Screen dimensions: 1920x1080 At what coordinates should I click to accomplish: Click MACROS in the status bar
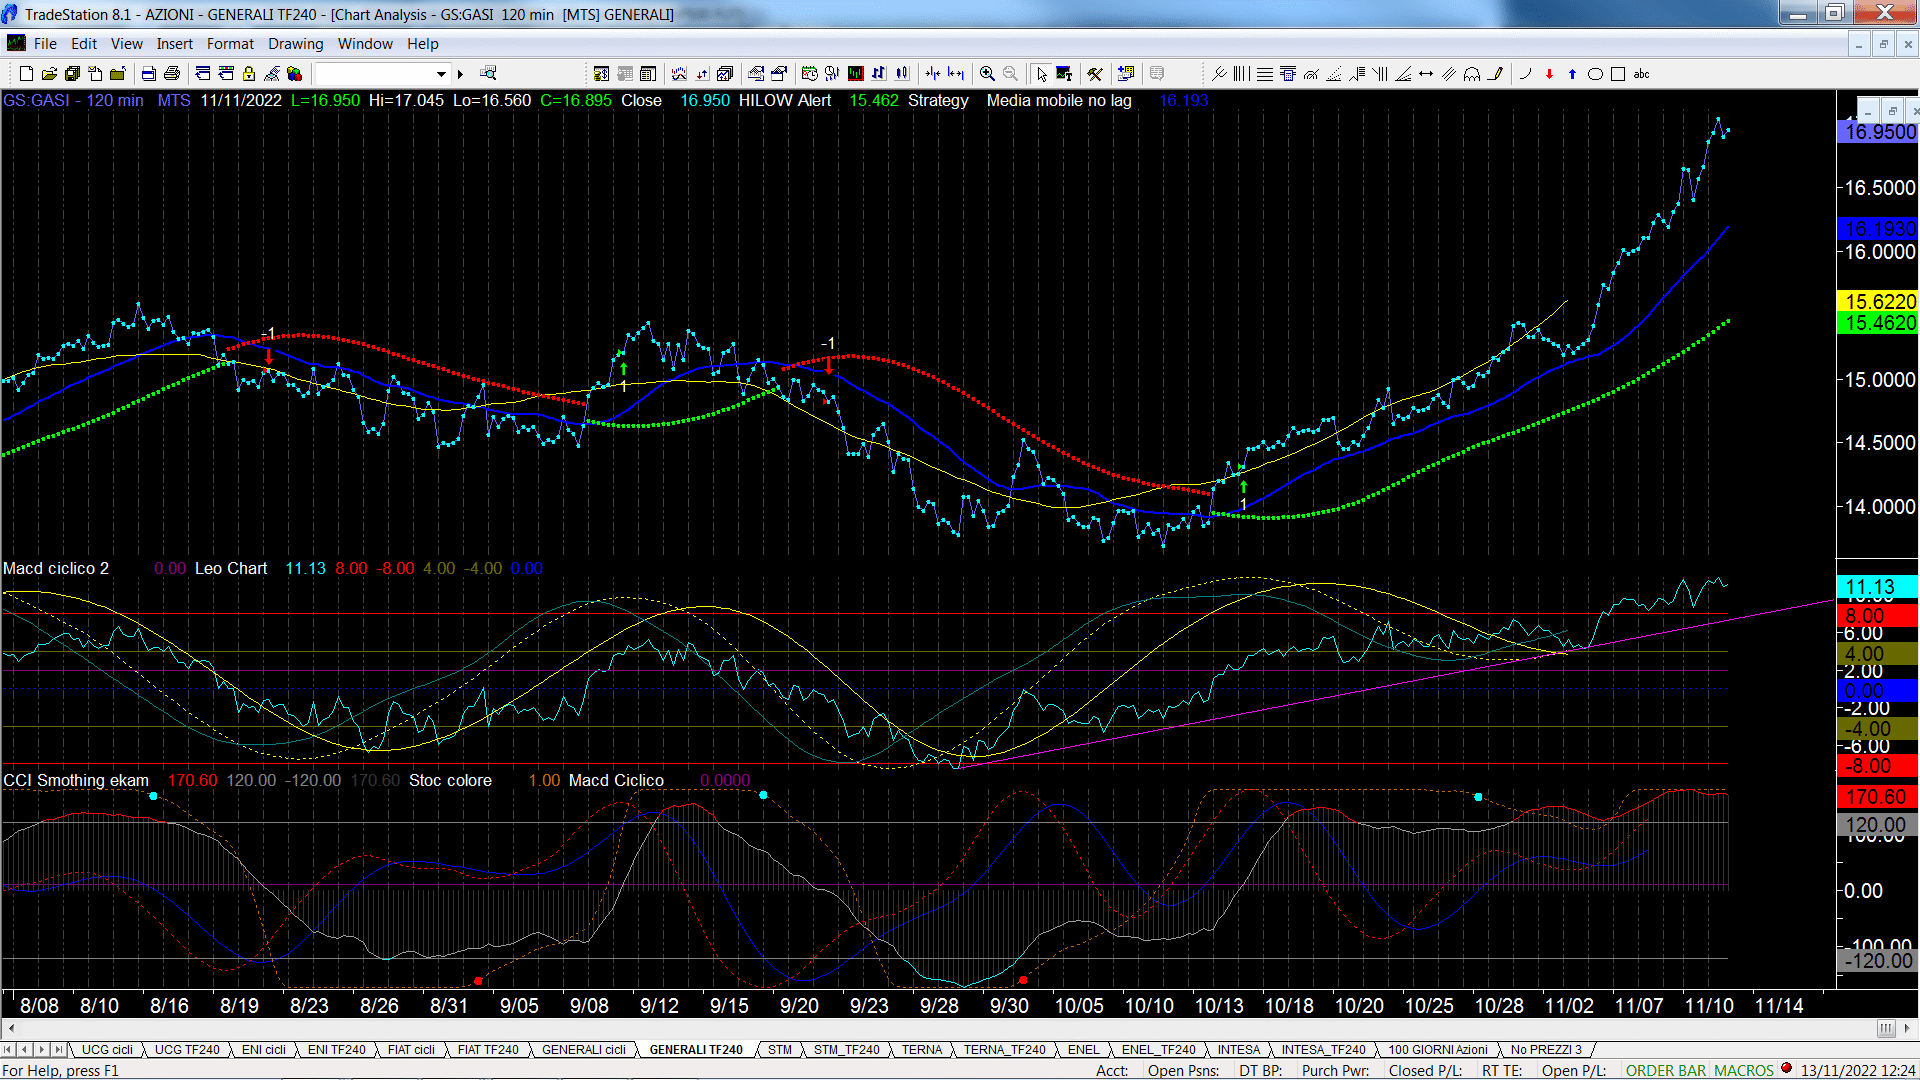click(x=1744, y=1070)
